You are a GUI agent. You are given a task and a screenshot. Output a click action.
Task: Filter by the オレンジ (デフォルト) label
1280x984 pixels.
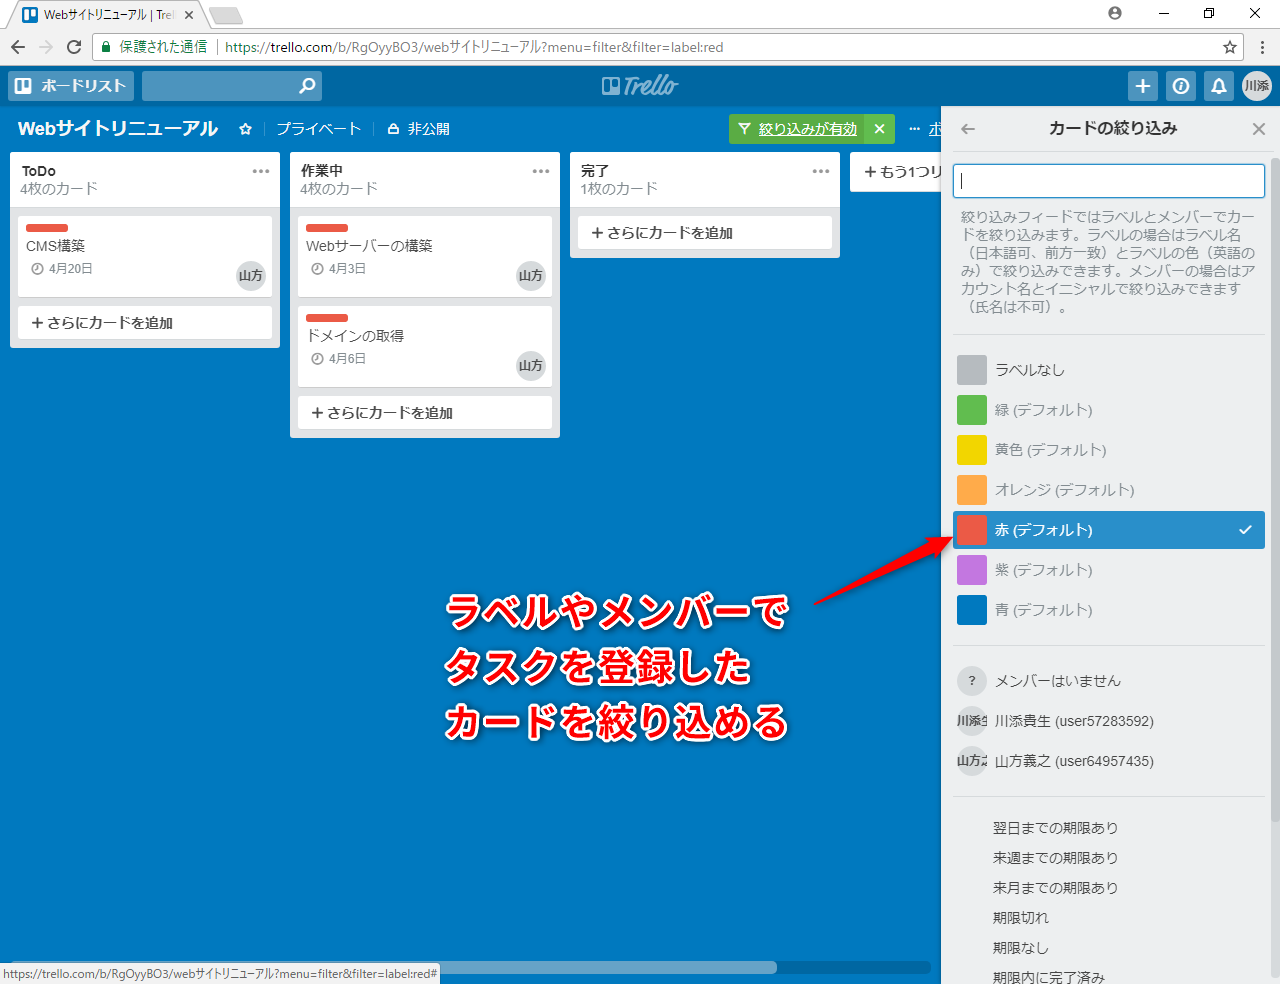[1109, 490]
